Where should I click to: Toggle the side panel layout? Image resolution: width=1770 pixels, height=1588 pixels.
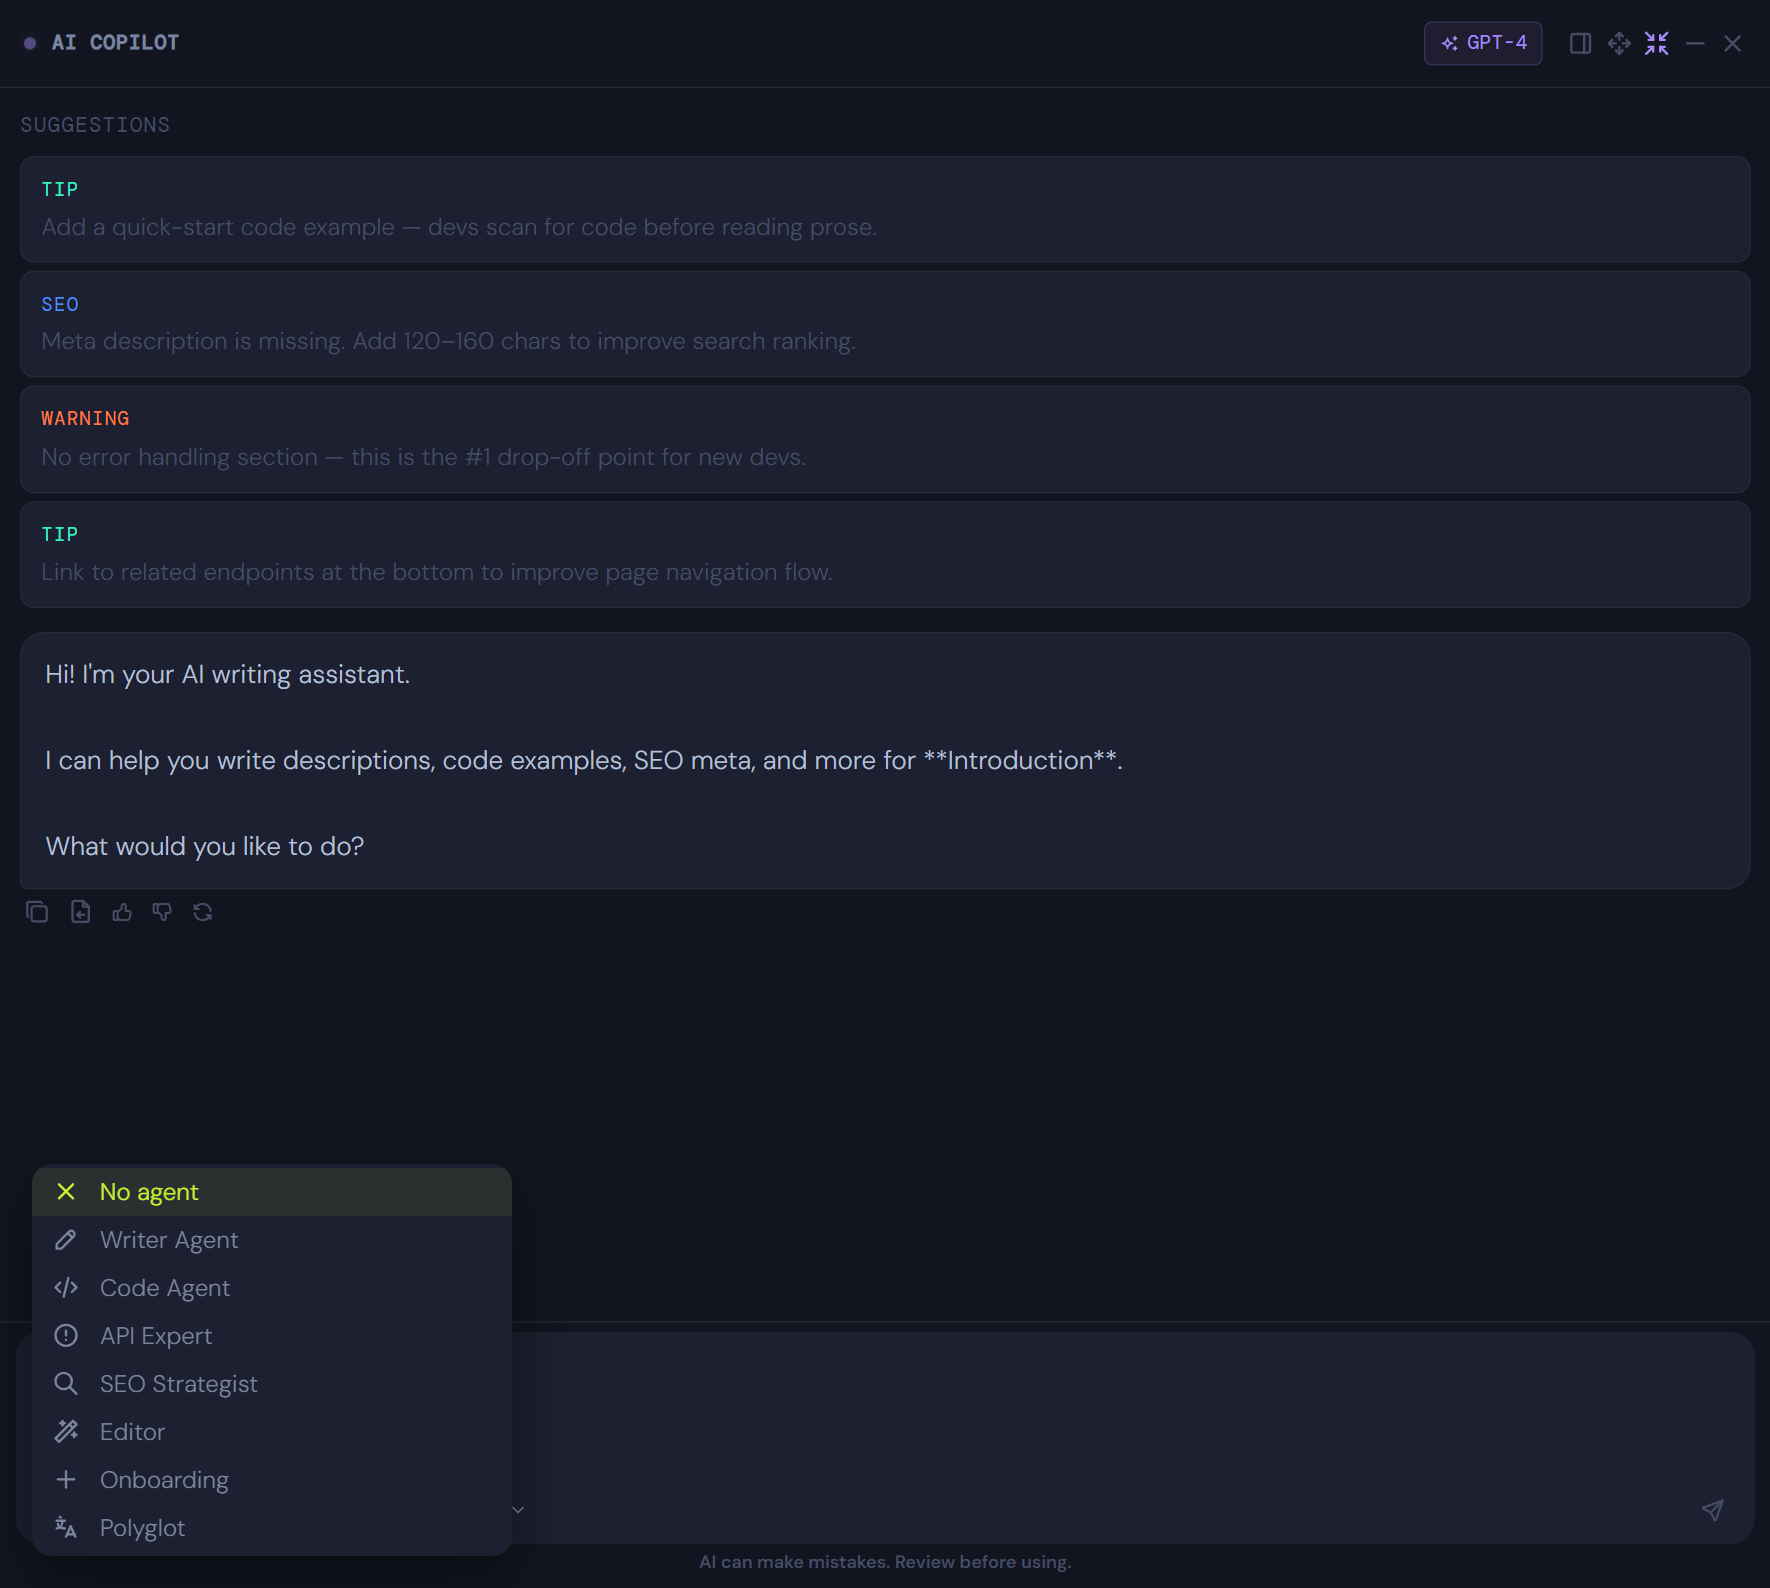pos(1581,43)
